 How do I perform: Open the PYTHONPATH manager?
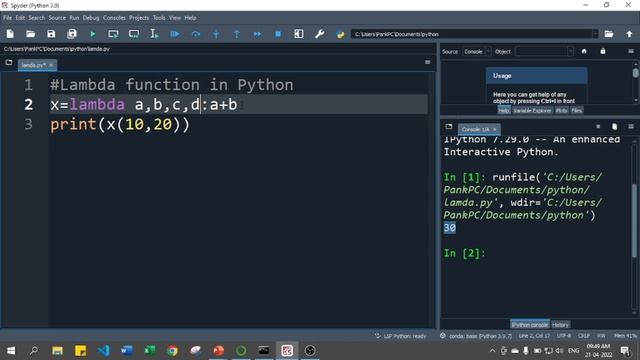pyautogui.click(x=340, y=34)
